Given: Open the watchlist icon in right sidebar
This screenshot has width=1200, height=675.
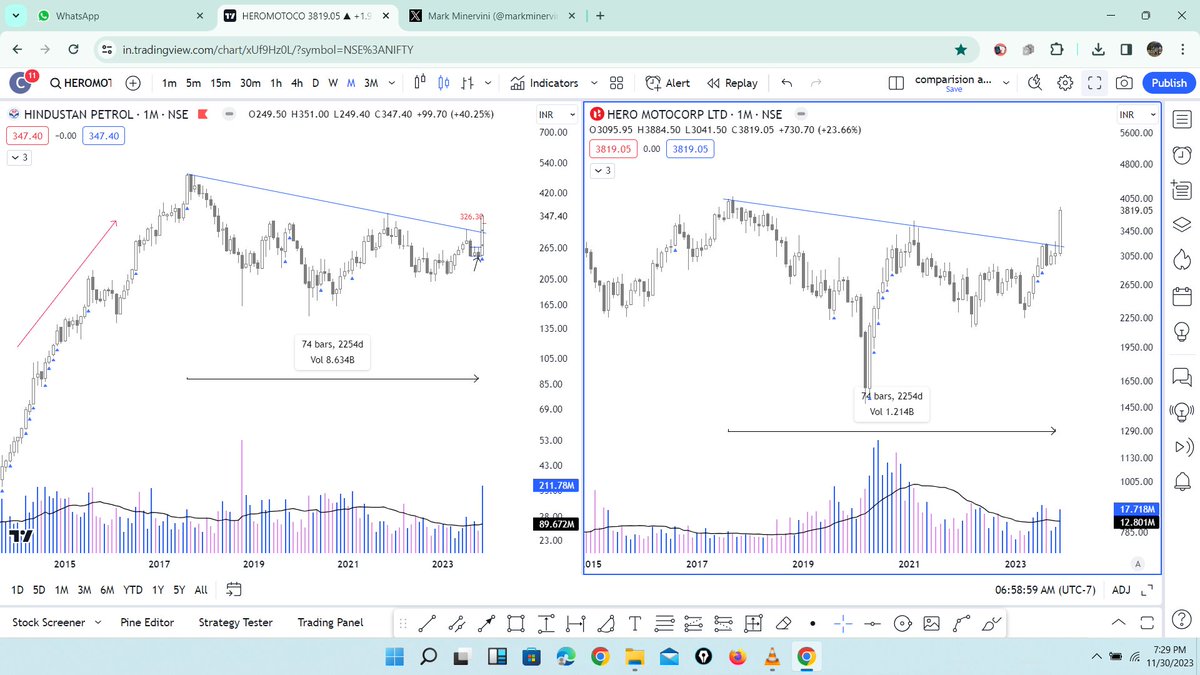Looking at the screenshot, I should click(x=1181, y=118).
